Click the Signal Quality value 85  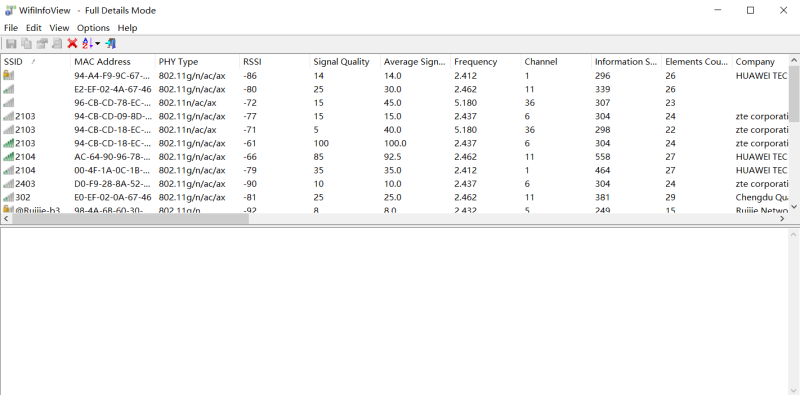pyautogui.click(x=318, y=157)
